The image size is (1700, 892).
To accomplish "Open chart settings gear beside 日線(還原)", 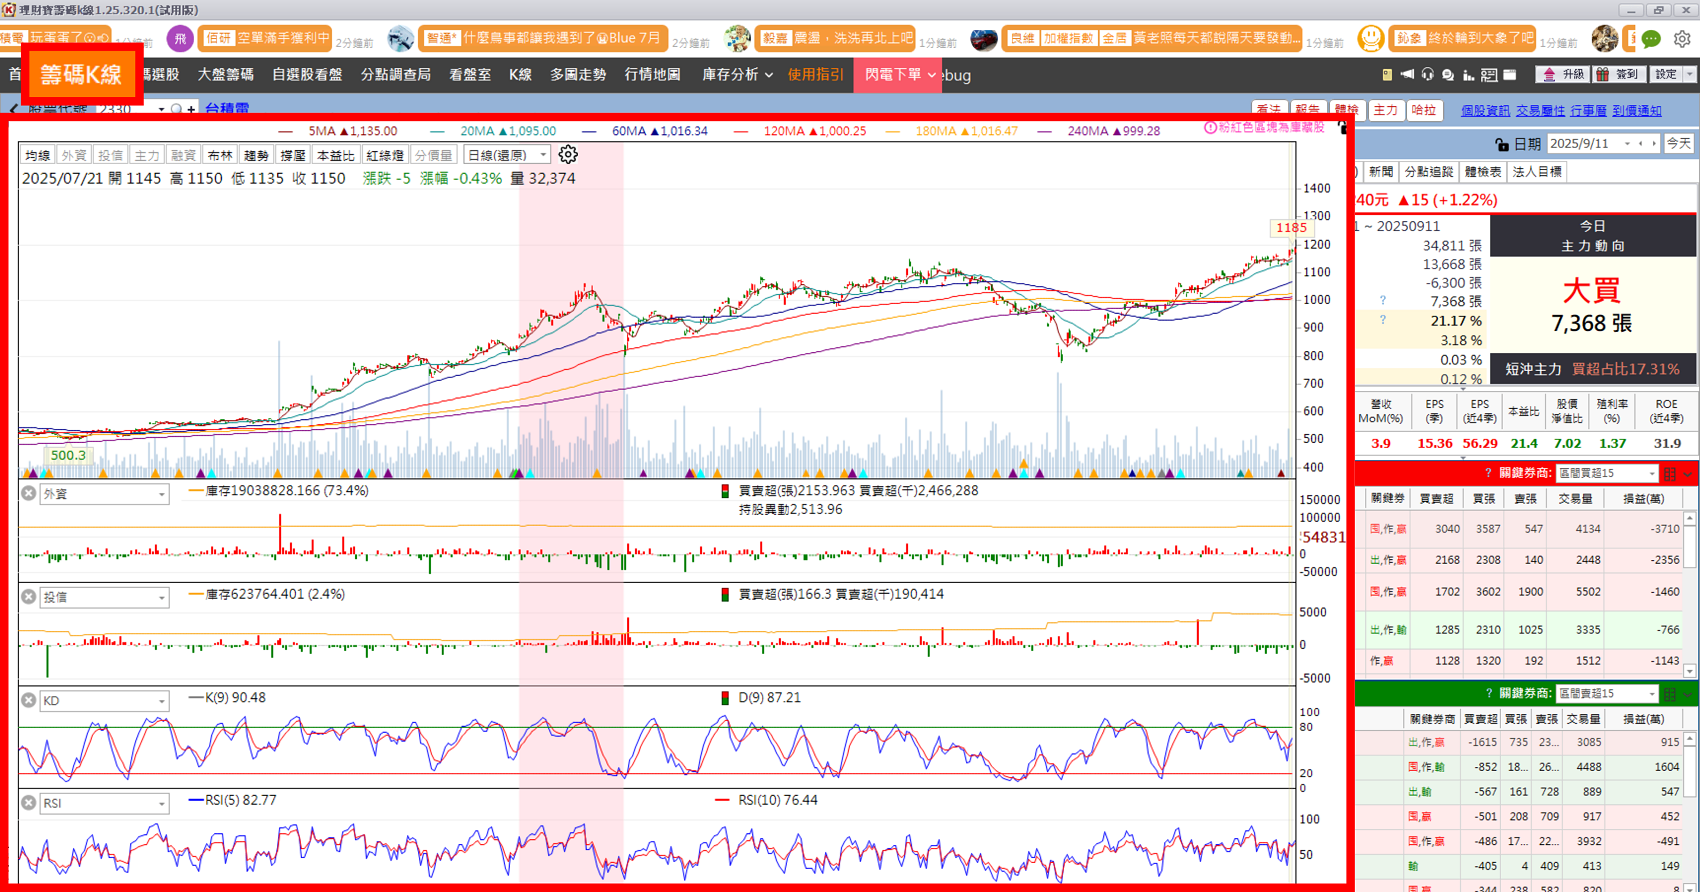I will coord(568,155).
